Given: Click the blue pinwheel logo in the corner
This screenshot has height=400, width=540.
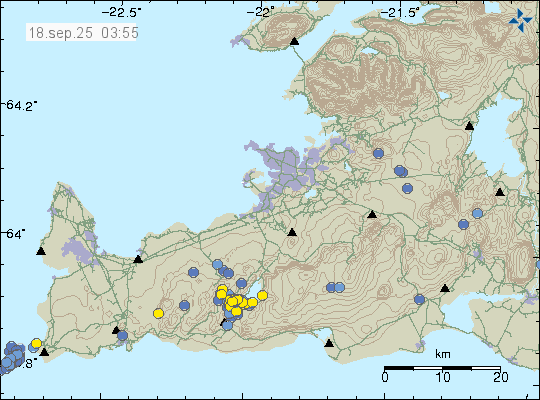Looking at the screenshot, I should 520,20.
